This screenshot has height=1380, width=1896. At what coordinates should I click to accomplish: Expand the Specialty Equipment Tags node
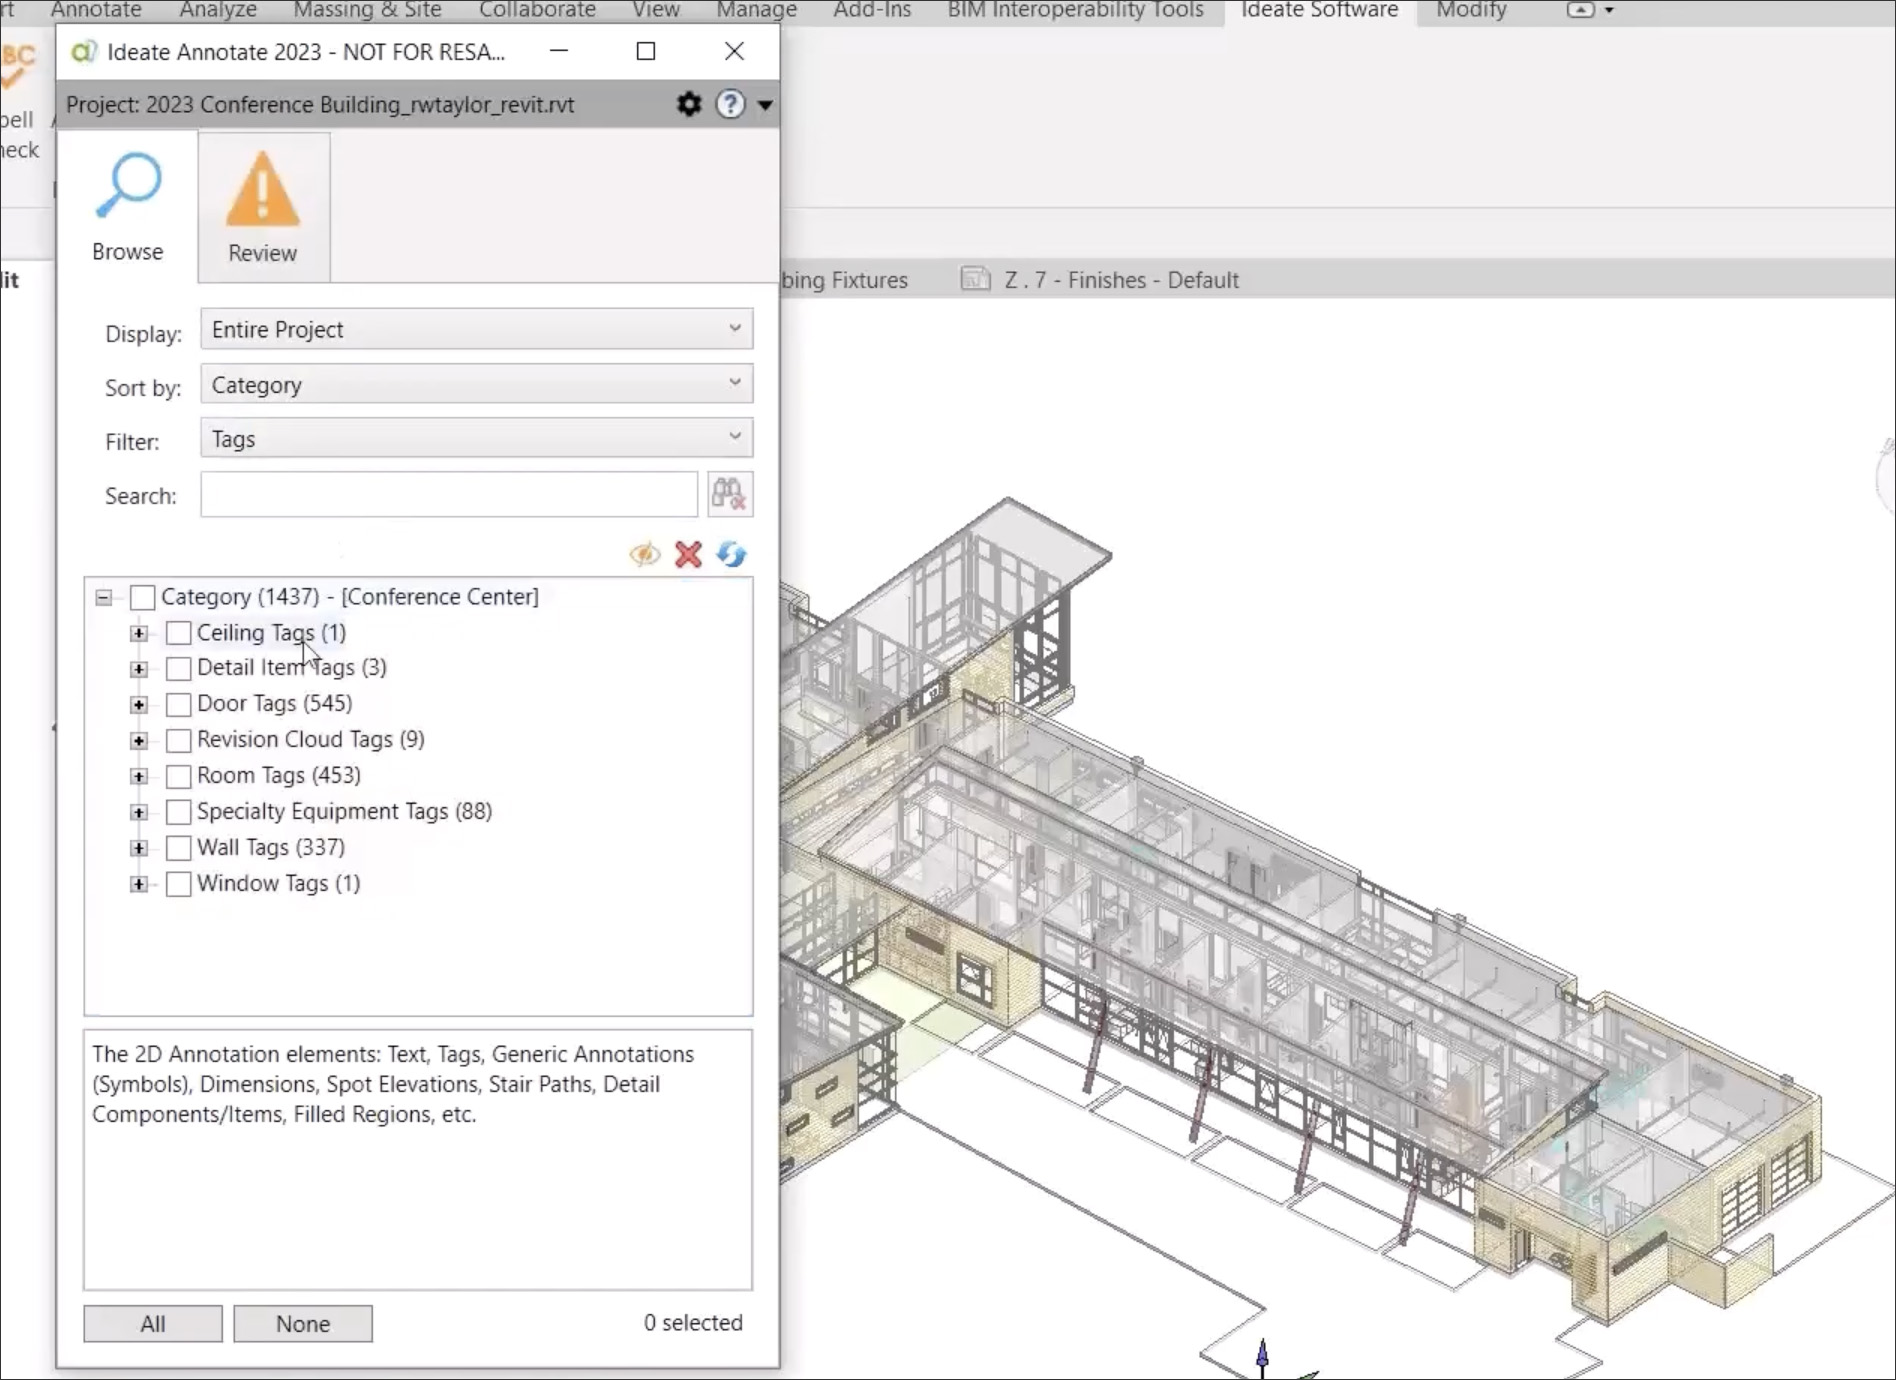139,812
